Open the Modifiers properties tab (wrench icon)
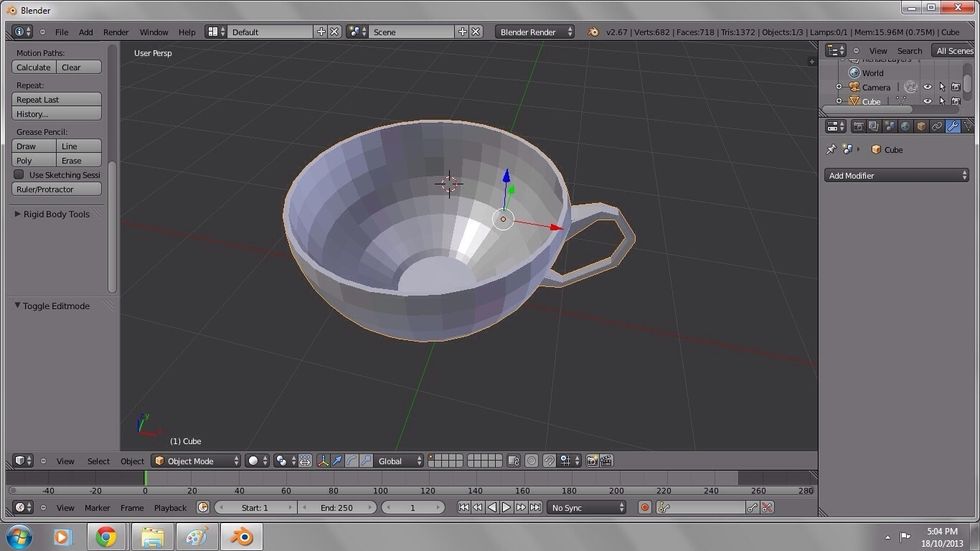This screenshot has width=980, height=551. [x=952, y=126]
